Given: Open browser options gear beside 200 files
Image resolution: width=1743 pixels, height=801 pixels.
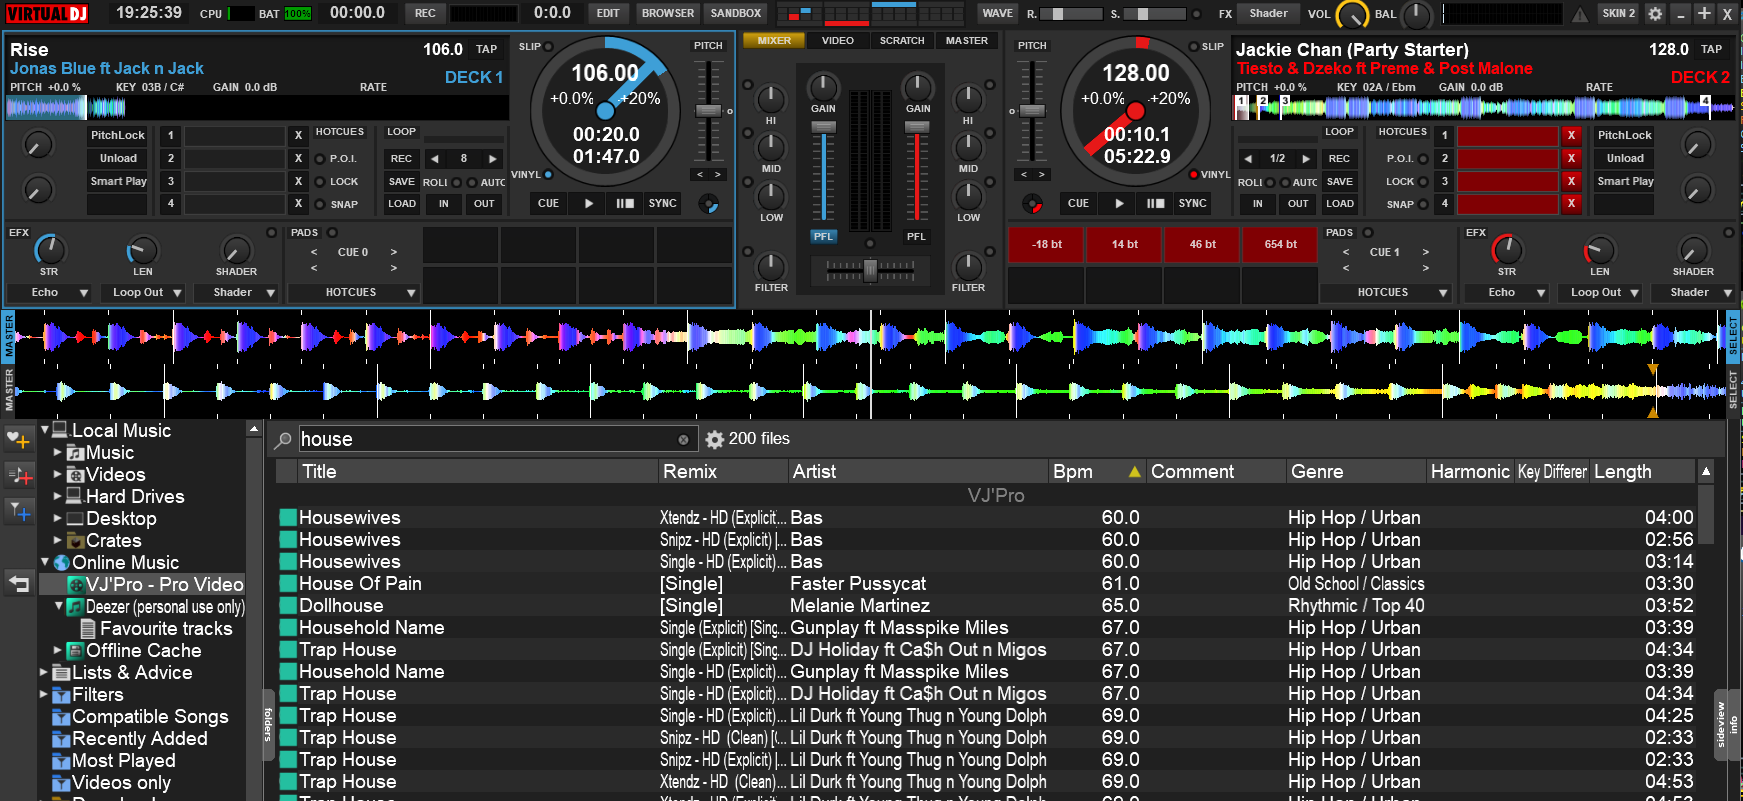Looking at the screenshot, I should click(x=715, y=439).
